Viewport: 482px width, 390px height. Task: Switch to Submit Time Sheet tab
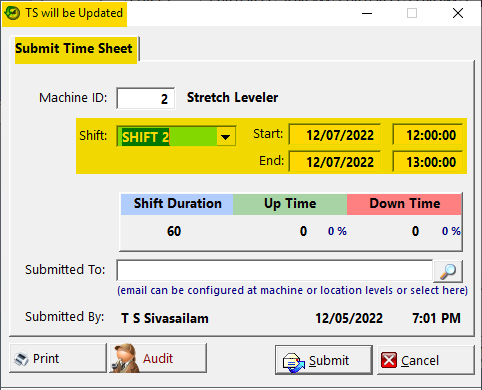pos(74,49)
